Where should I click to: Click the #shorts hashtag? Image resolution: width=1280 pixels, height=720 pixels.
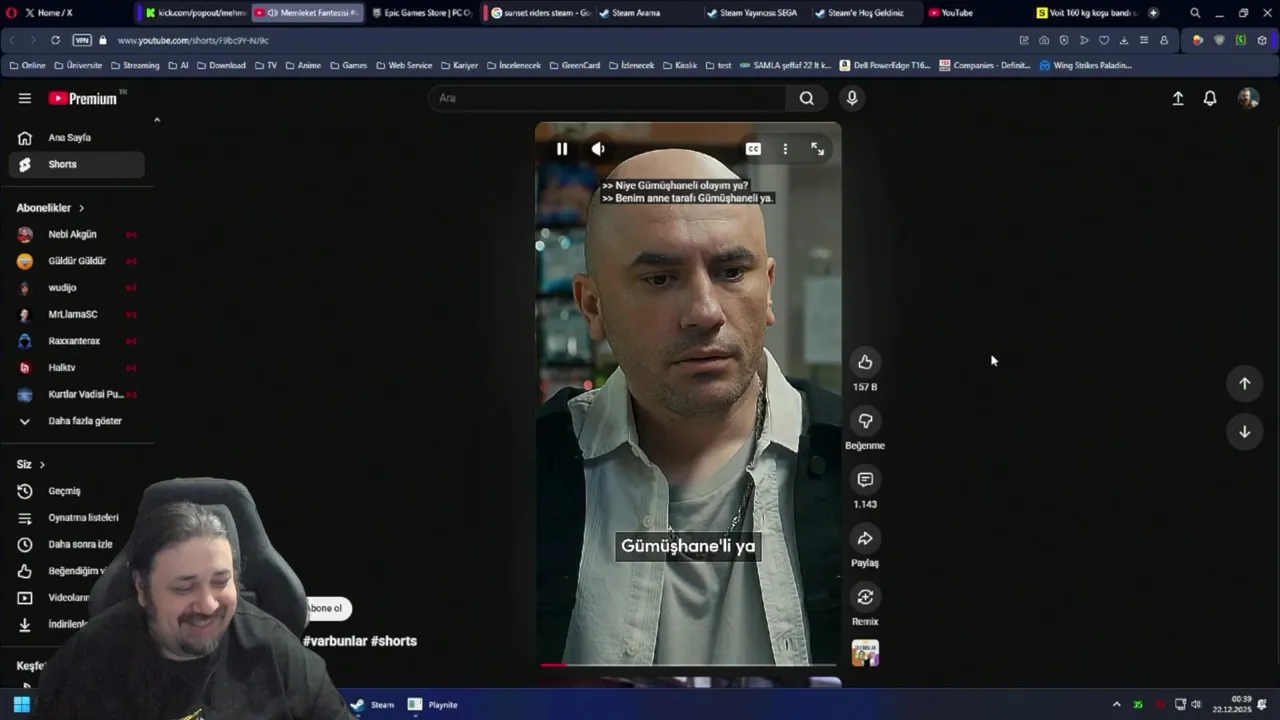pyautogui.click(x=394, y=641)
